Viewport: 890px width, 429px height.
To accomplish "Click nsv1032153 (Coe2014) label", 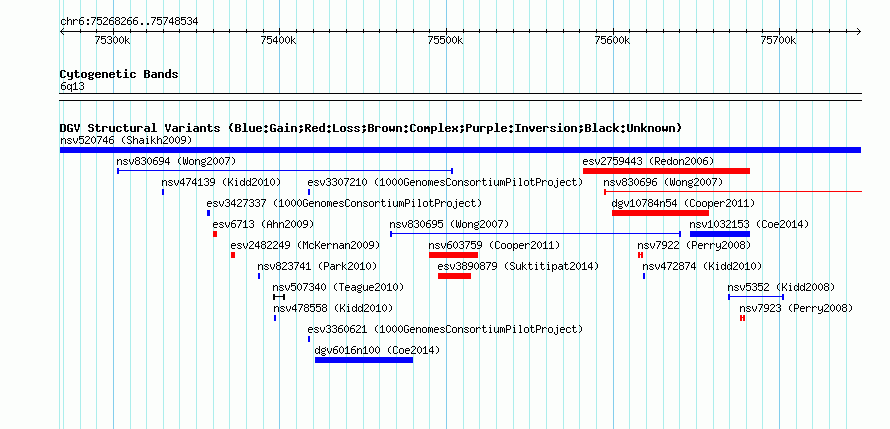I will [x=749, y=224].
